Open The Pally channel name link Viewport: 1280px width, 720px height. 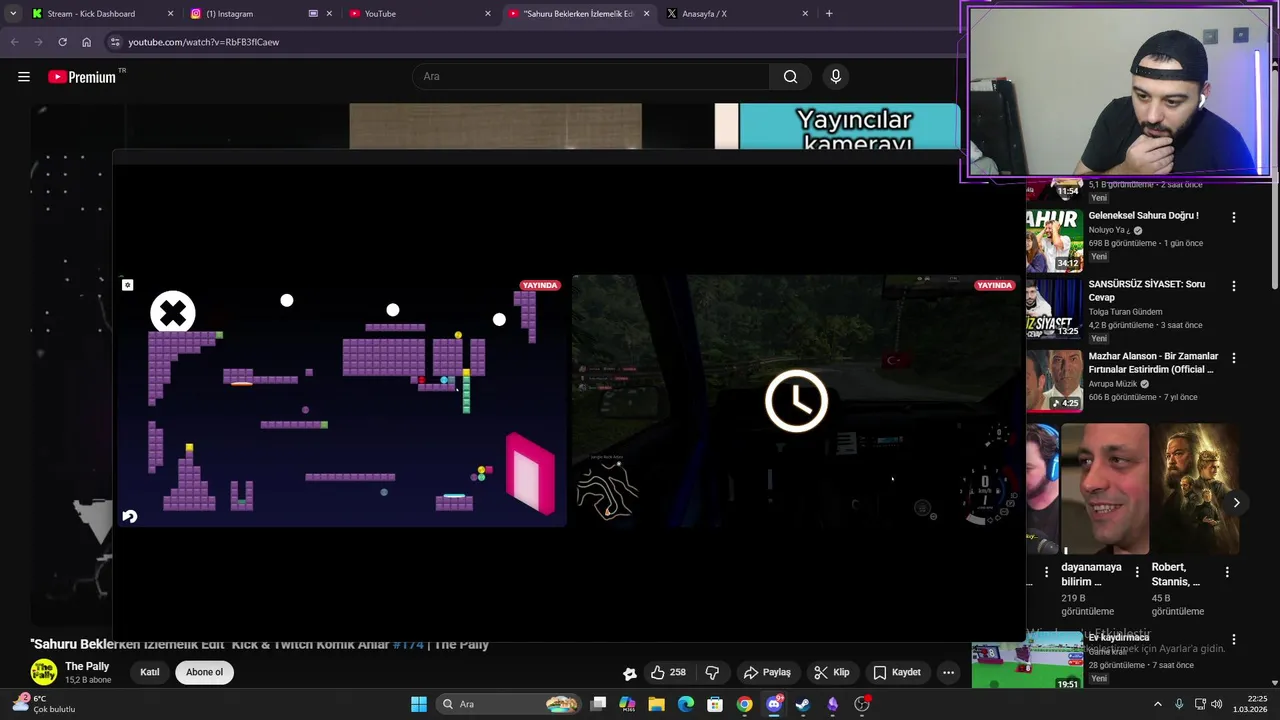point(87,666)
